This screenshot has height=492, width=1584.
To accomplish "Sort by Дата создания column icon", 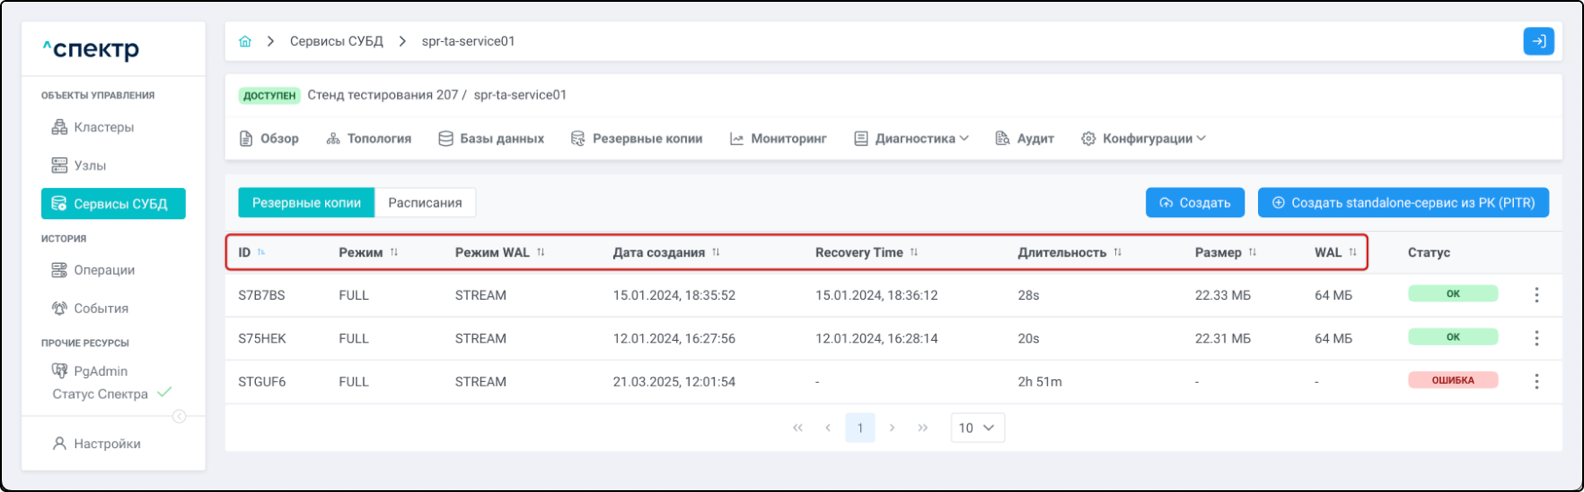I will [716, 253].
